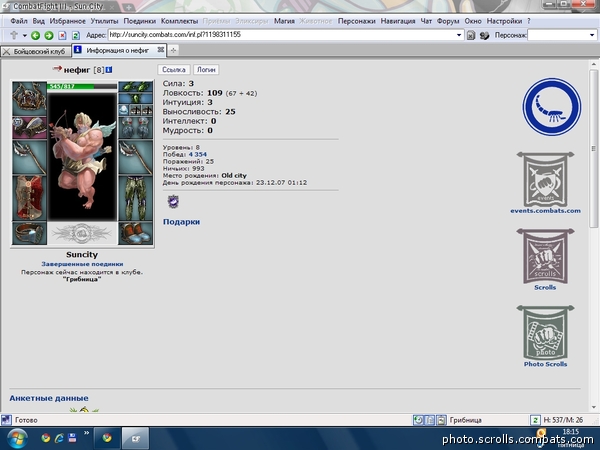600x450 pixels.
Task: Click the bracers slot with purple background
Action: click(x=29, y=127)
